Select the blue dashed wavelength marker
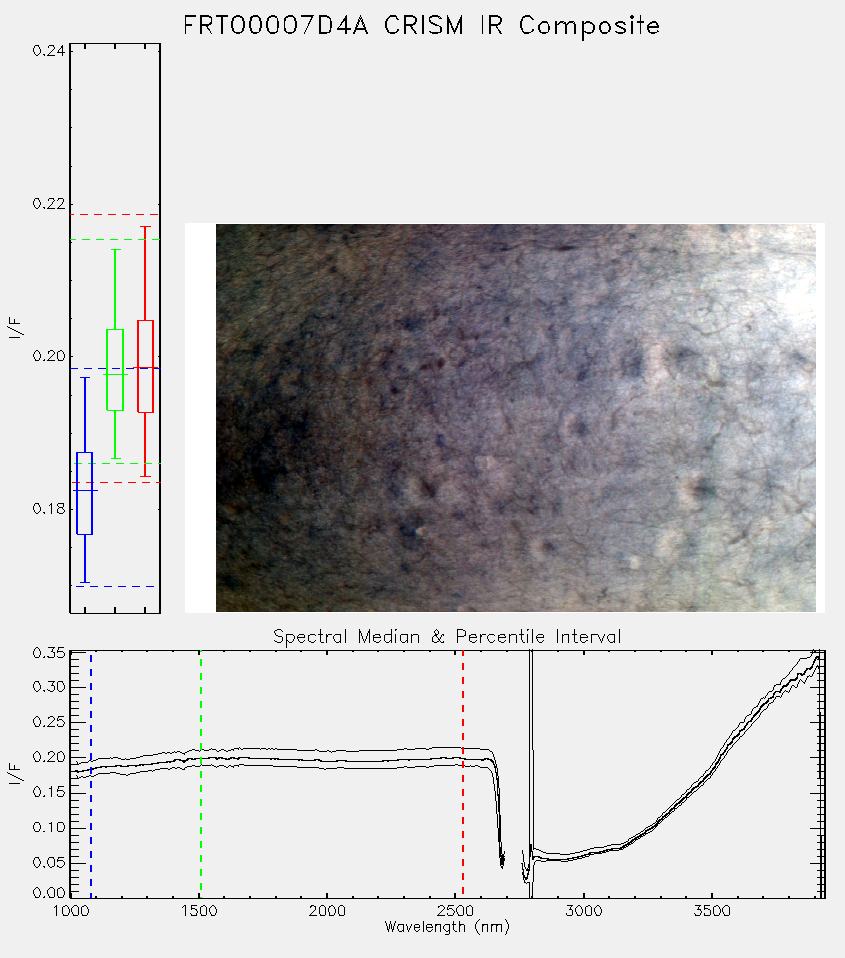 [91, 774]
